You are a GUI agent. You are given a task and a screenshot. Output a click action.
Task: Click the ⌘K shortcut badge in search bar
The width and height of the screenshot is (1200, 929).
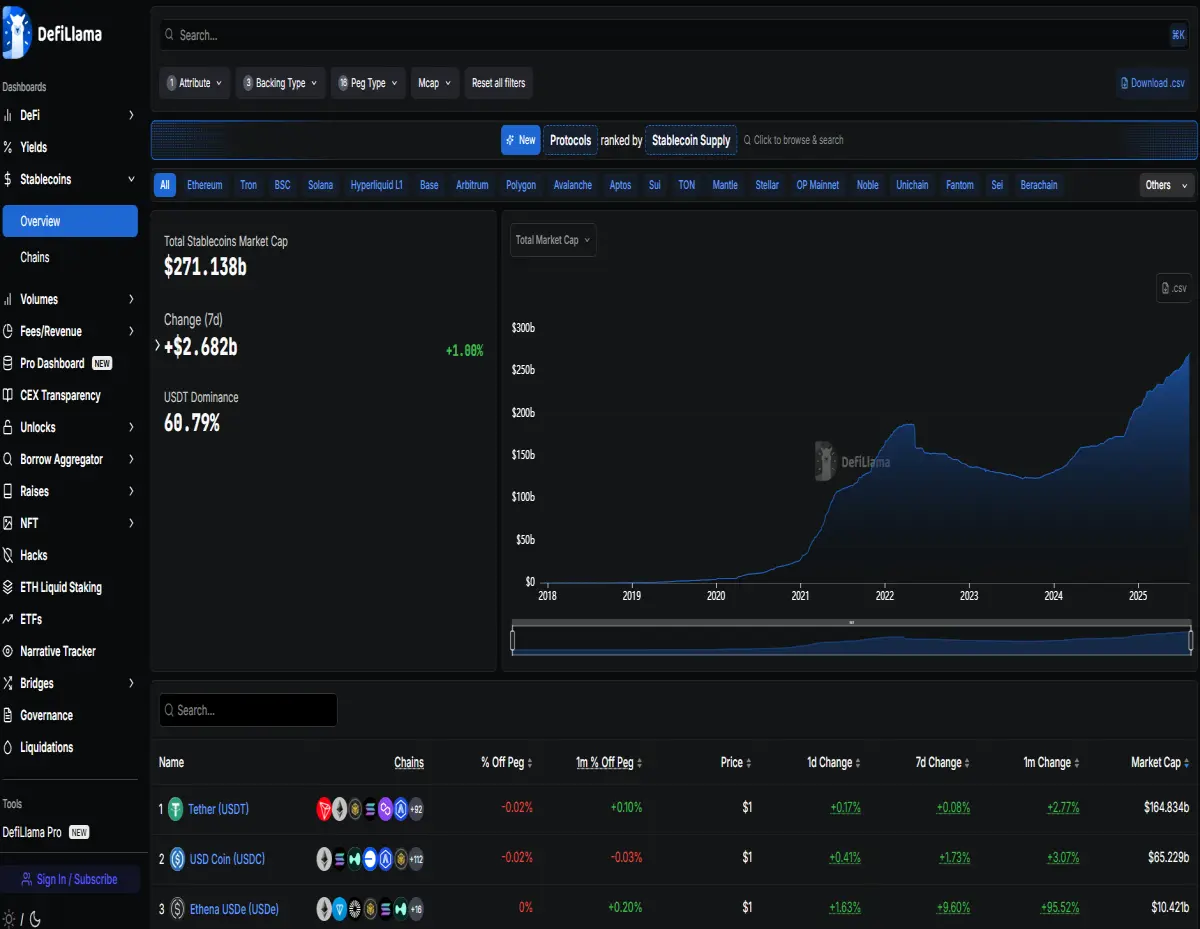tap(1178, 35)
